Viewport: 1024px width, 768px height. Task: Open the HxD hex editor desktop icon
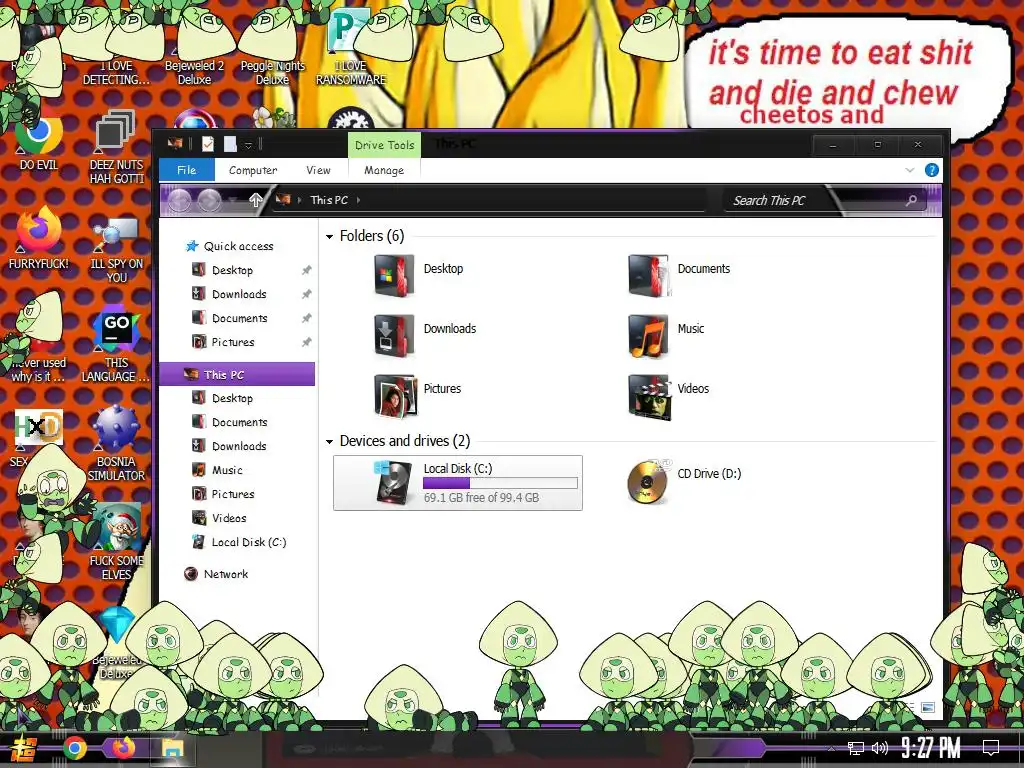[39, 428]
